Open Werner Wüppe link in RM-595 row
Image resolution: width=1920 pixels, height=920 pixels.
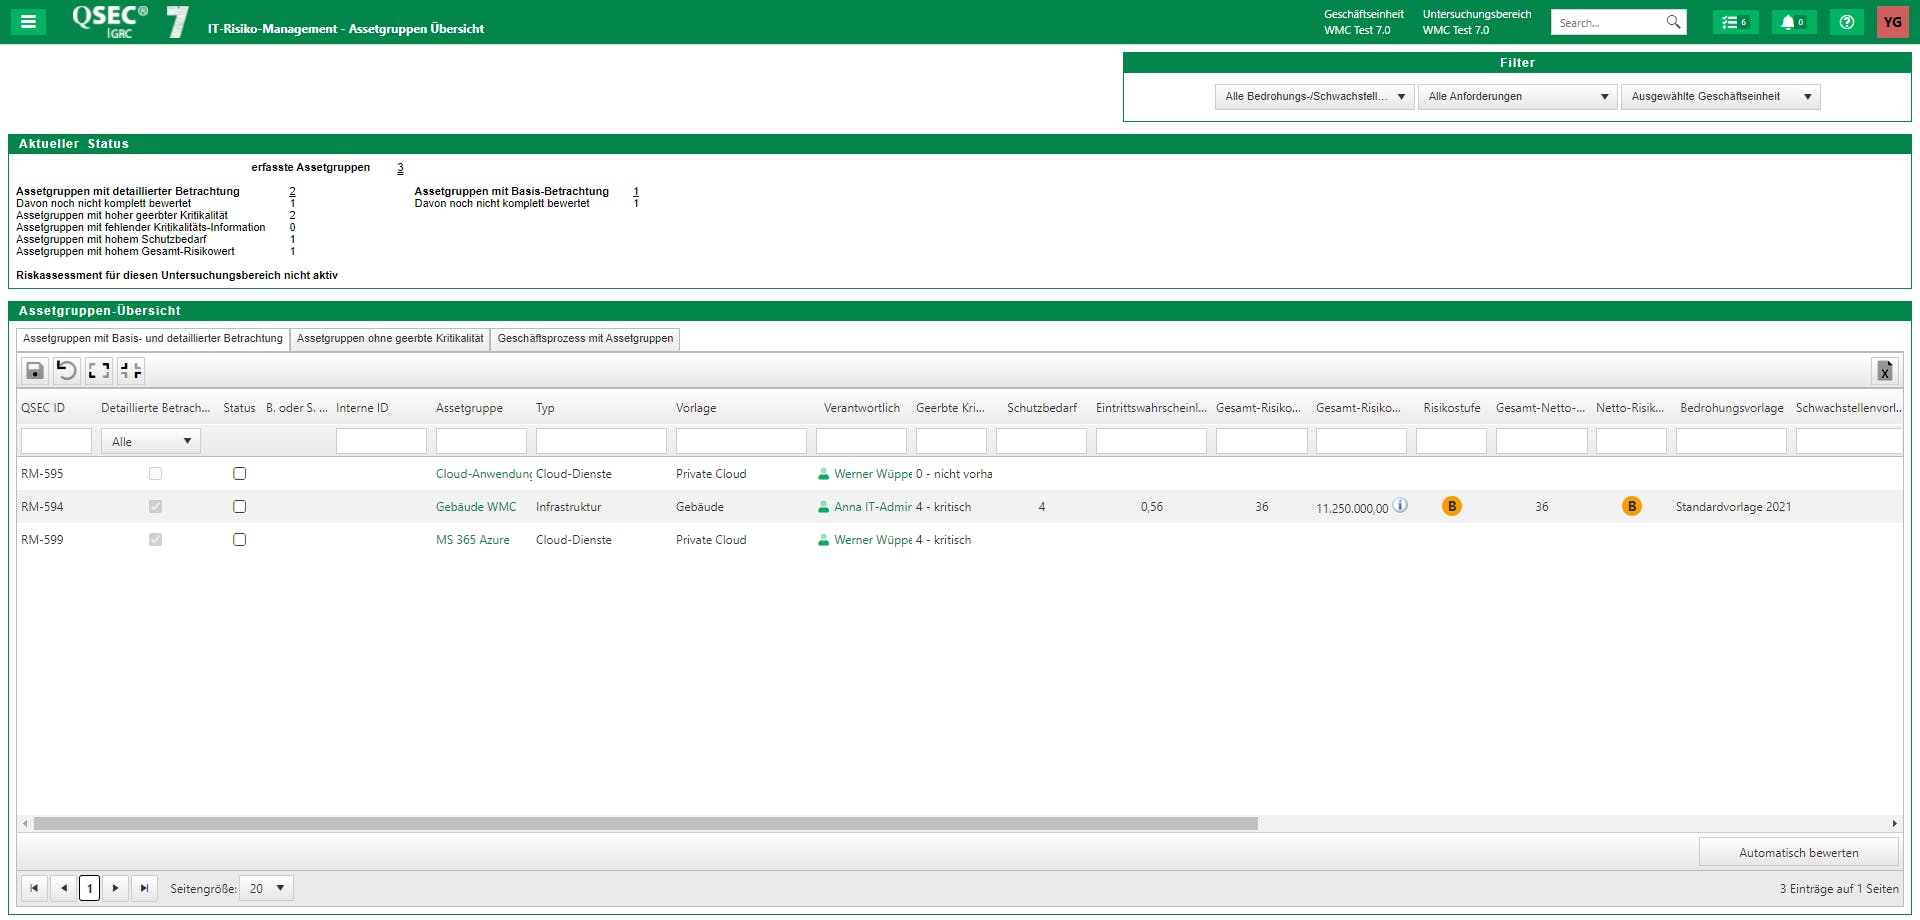(x=873, y=474)
